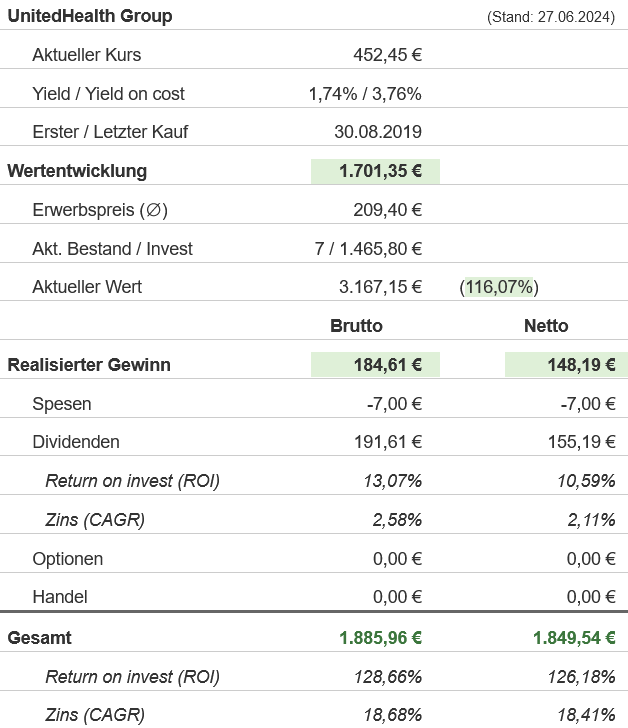Viewport: 628px width, 728px height.
Task: Click the Yield / Yield on cost label
Action: pyautogui.click(x=108, y=94)
